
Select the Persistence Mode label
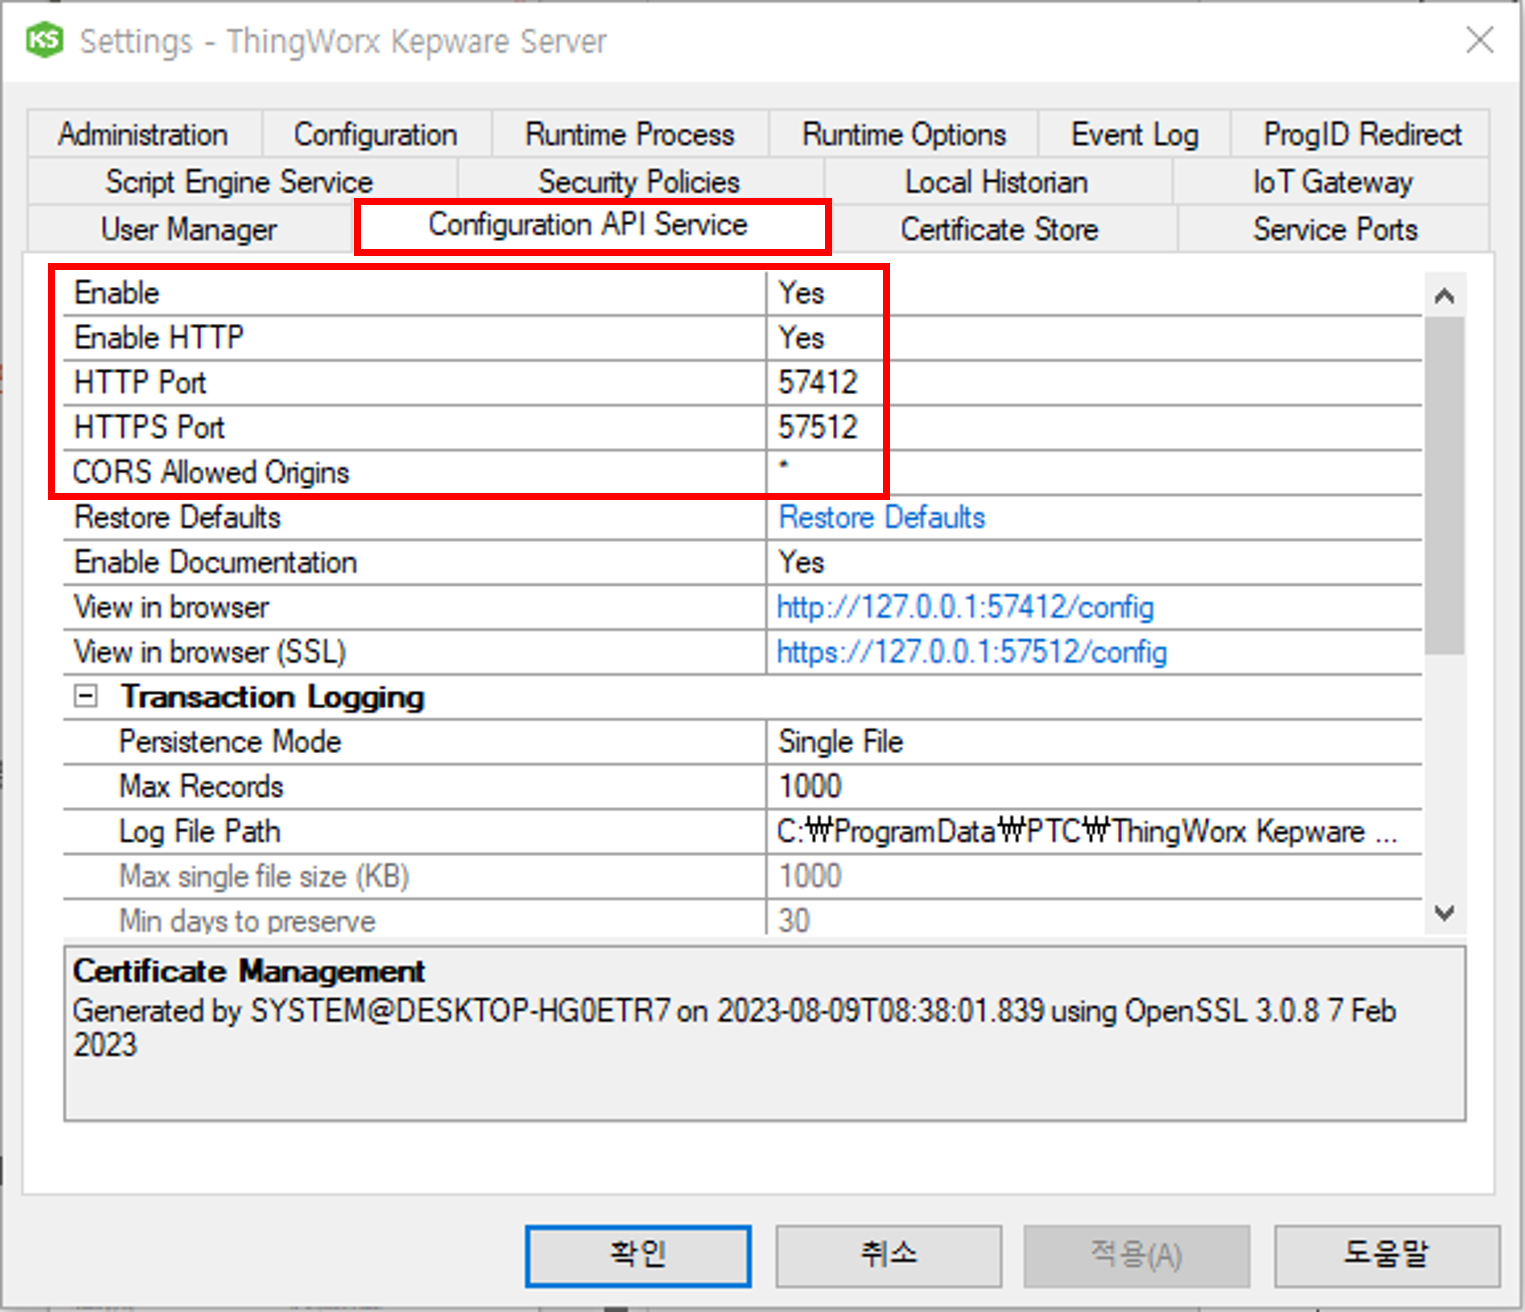230,742
